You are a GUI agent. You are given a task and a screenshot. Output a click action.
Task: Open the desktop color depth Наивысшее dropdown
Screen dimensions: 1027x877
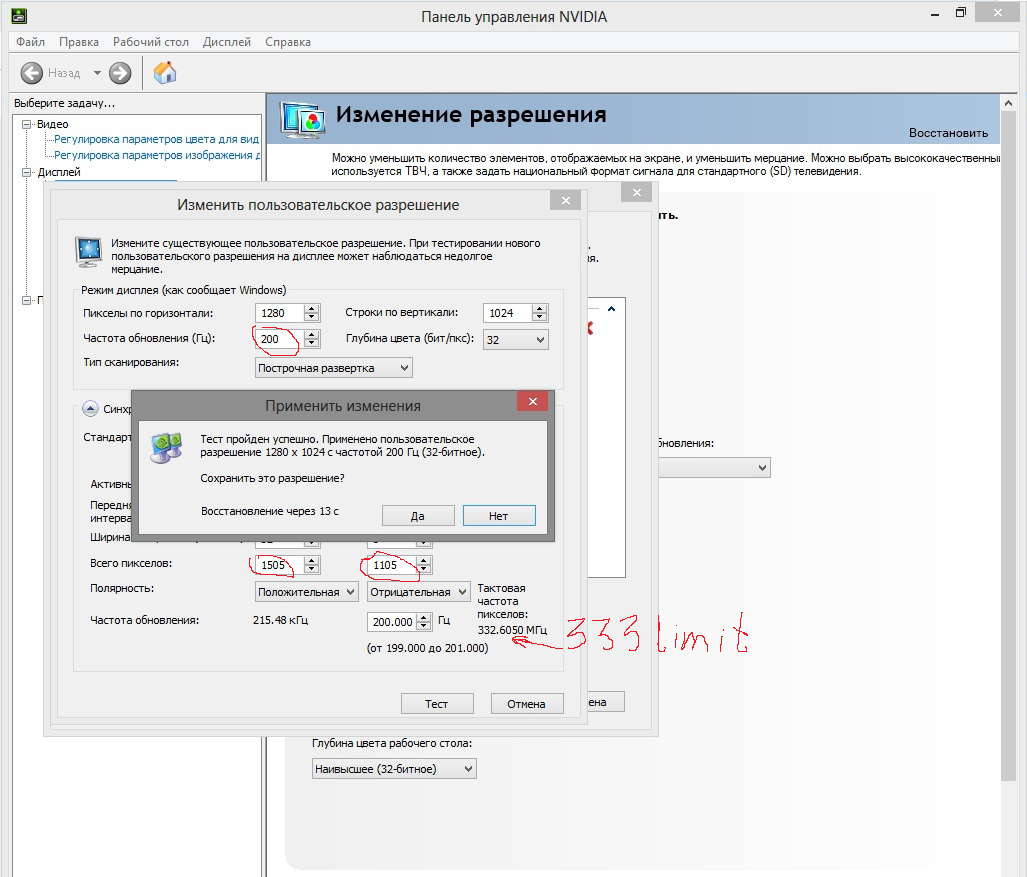coord(394,769)
